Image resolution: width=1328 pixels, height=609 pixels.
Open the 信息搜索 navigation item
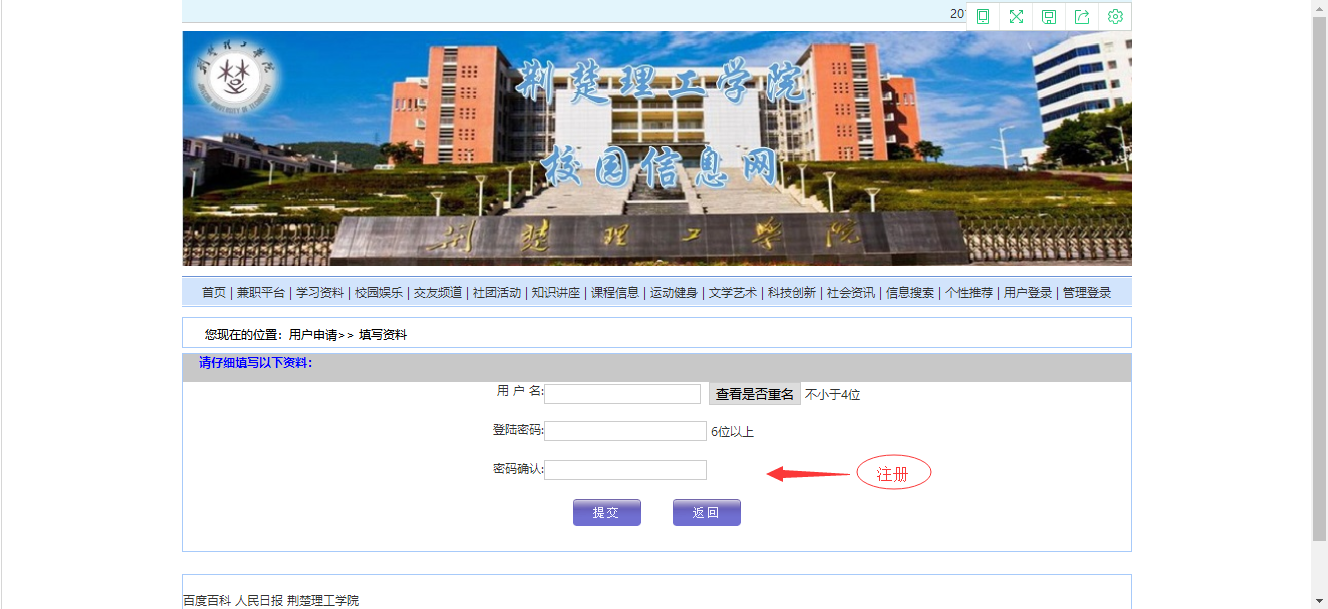(x=910, y=293)
